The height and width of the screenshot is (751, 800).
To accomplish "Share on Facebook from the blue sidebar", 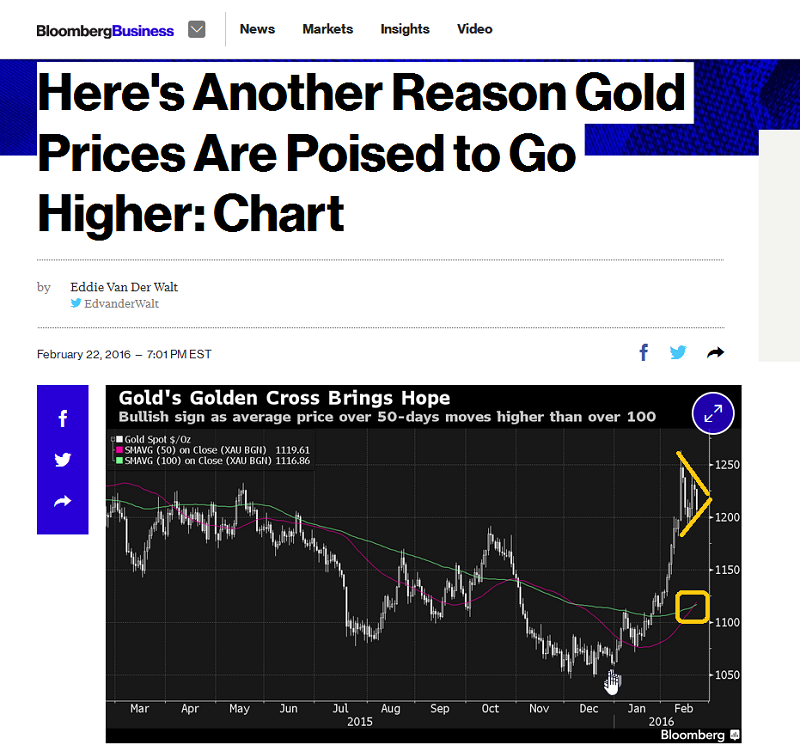I will (x=63, y=418).
